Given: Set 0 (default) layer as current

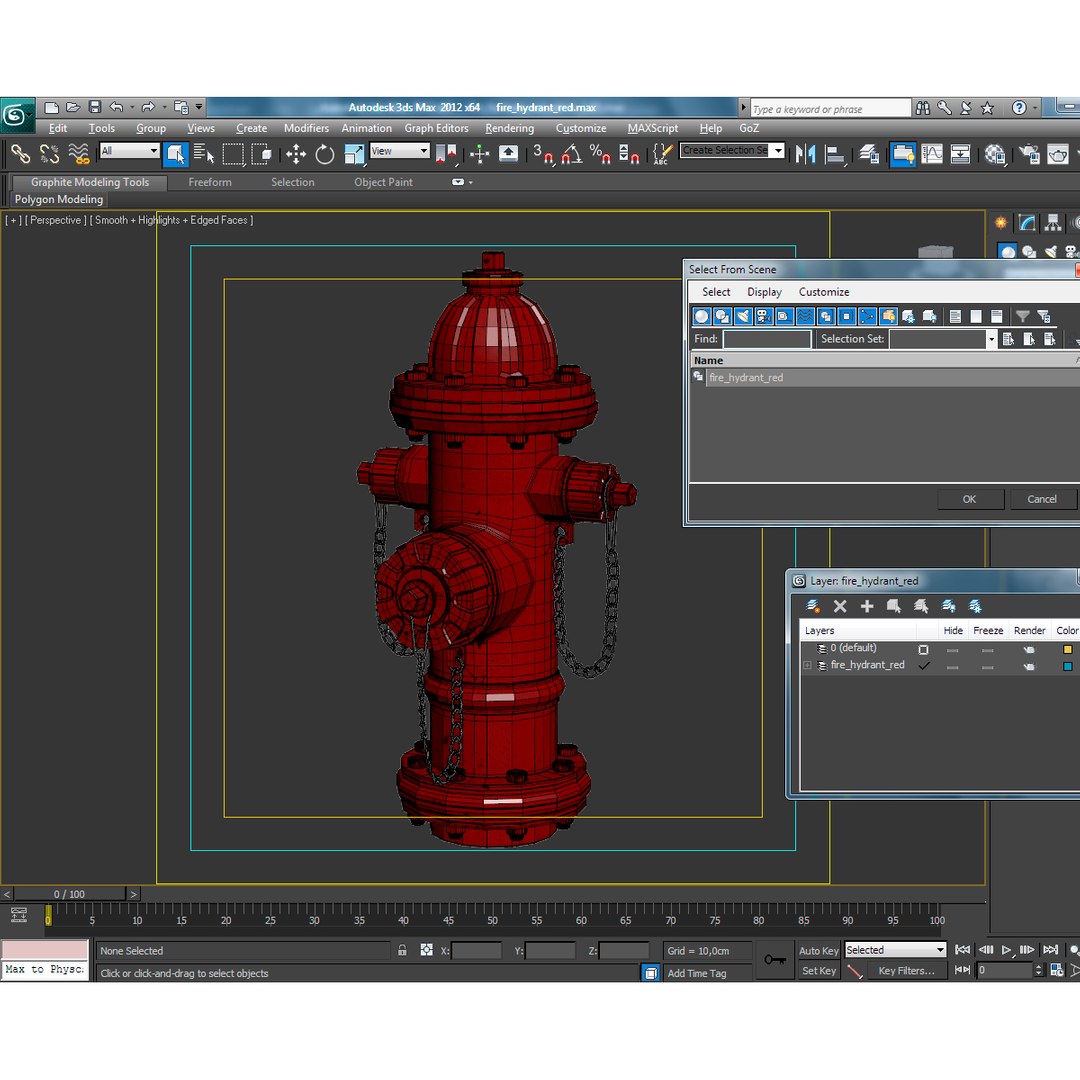Looking at the screenshot, I should click(x=924, y=649).
